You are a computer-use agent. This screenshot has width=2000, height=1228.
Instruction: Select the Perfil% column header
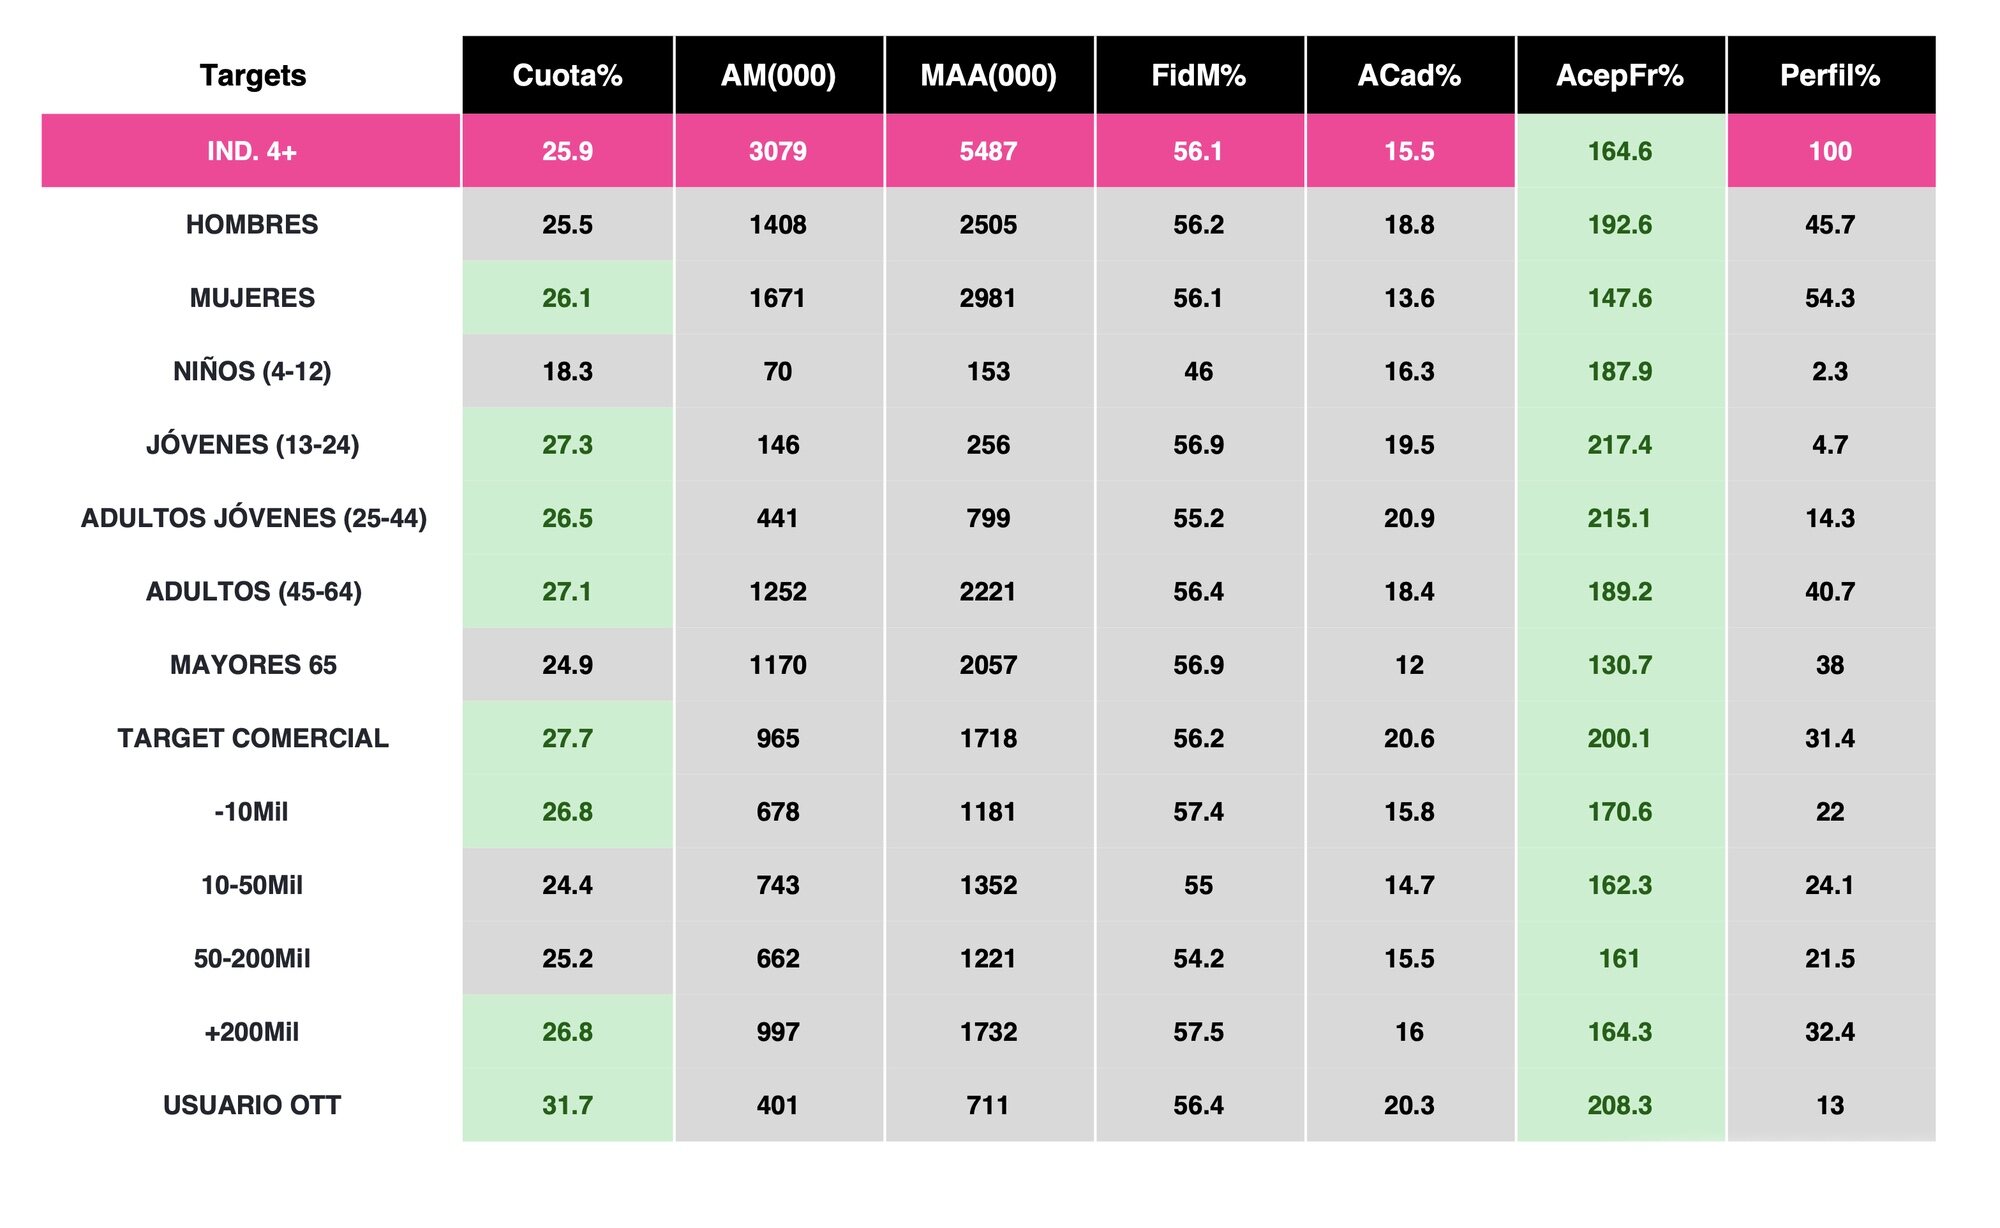pos(1829,76)
